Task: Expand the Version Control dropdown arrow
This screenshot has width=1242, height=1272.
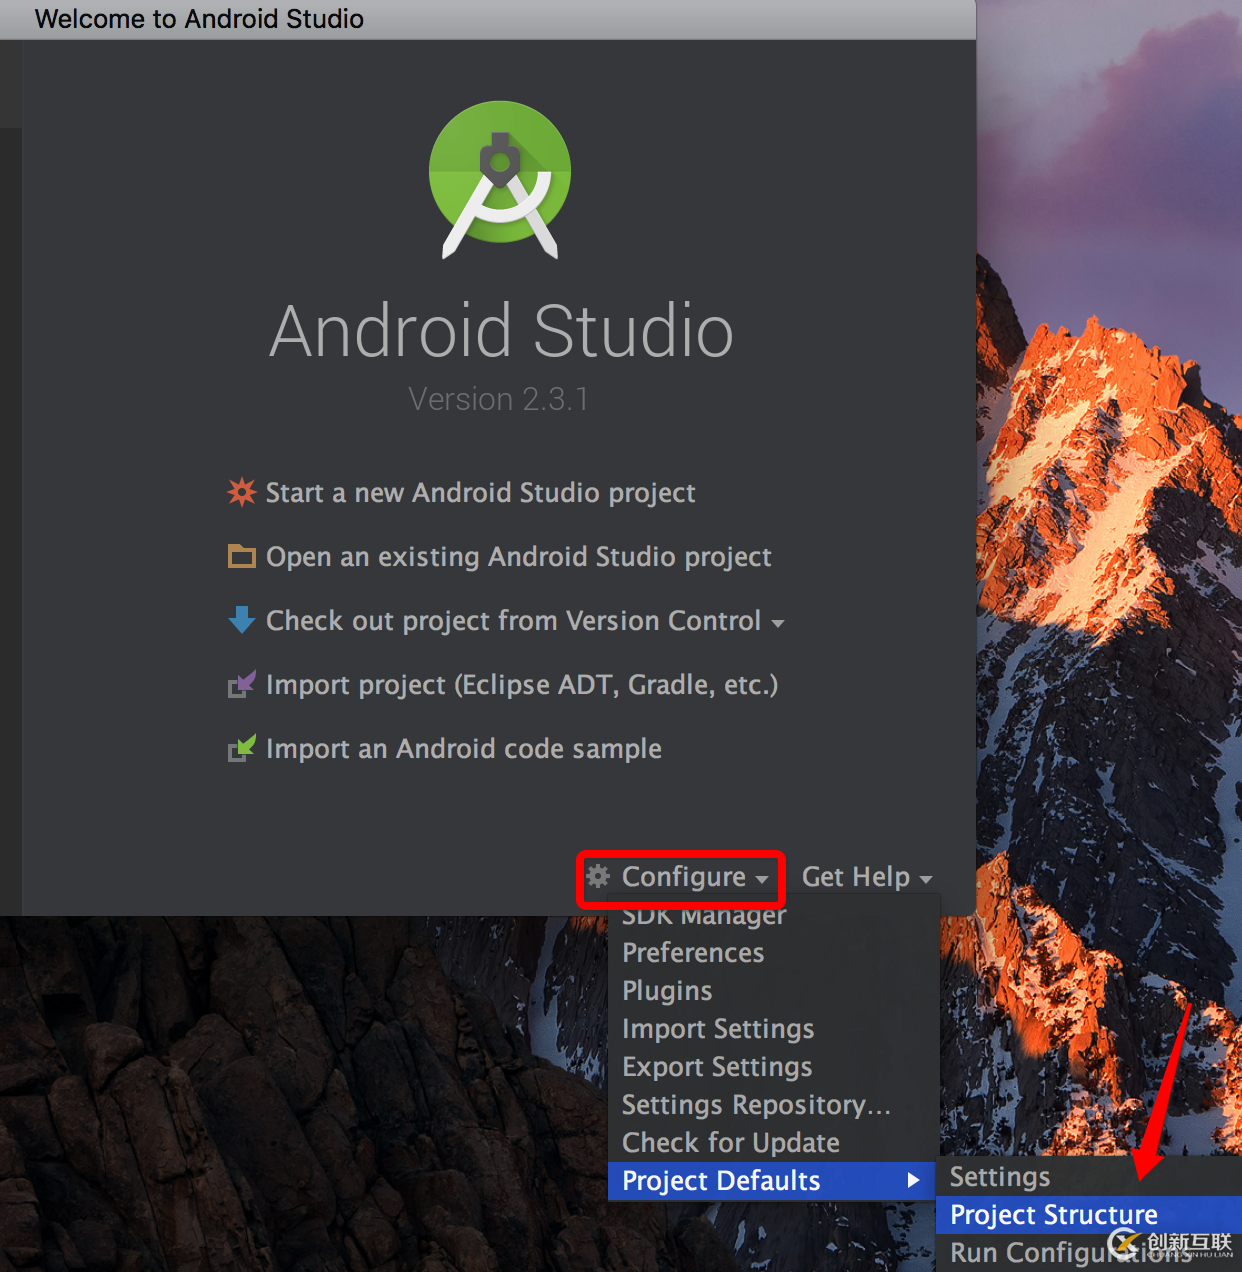Action: 777,623
